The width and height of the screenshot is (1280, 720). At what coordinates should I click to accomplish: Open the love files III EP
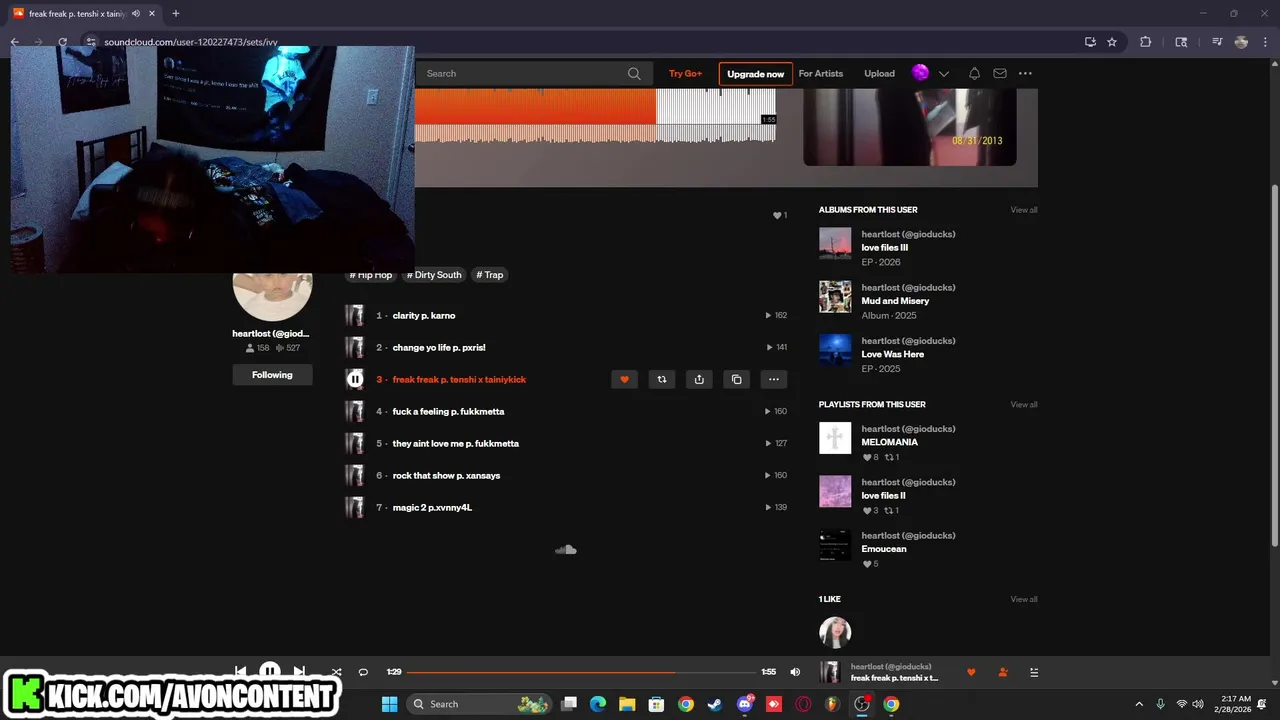coord(884,248)
